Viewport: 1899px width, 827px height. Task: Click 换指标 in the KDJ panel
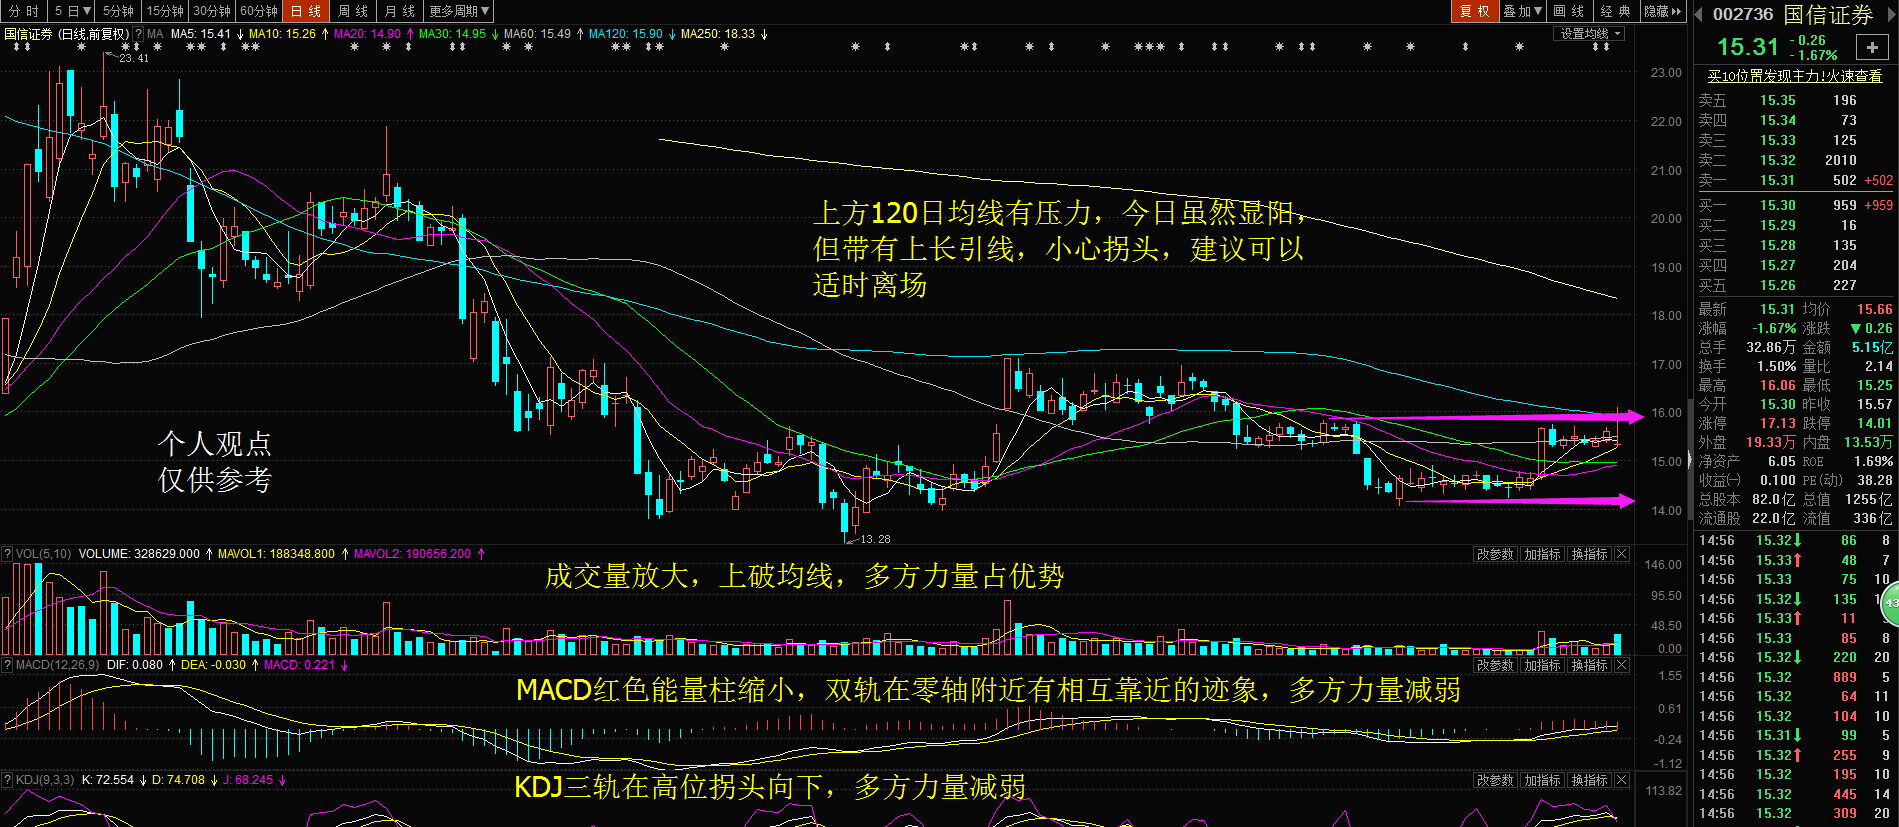click(1590, 780)
